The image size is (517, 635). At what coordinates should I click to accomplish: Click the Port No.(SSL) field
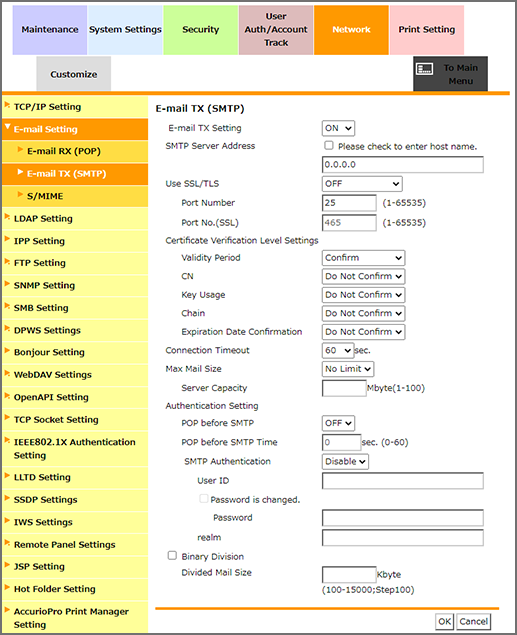click(349, 223)
